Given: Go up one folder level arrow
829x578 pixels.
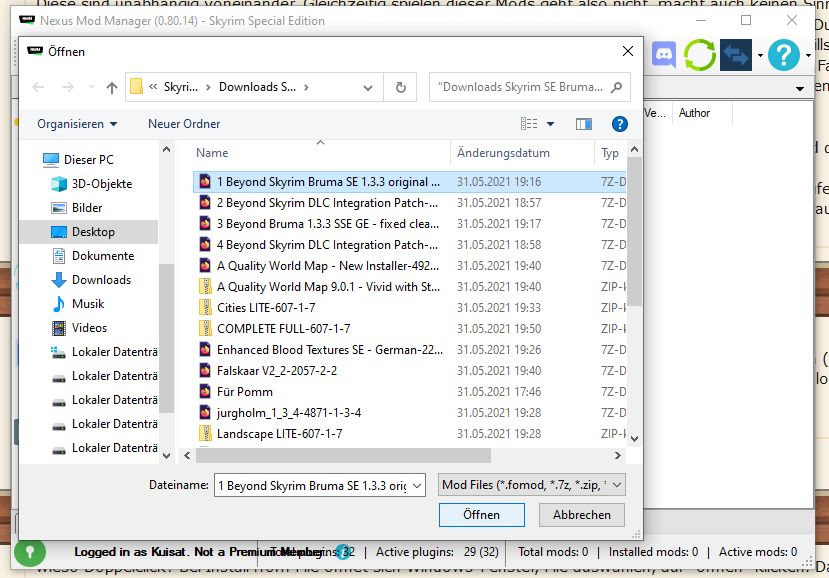Looking at the screenshot, I should pos(112,87).
